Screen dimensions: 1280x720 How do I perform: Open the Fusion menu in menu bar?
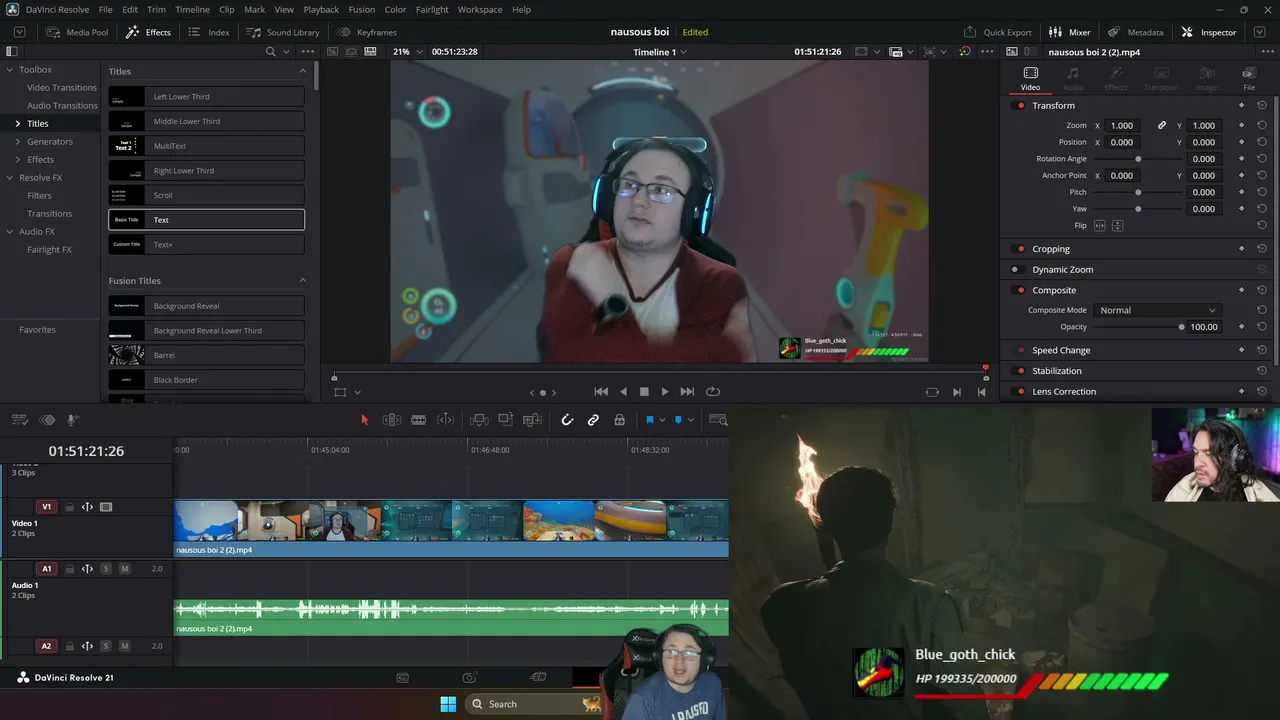(x=362, y=10)
